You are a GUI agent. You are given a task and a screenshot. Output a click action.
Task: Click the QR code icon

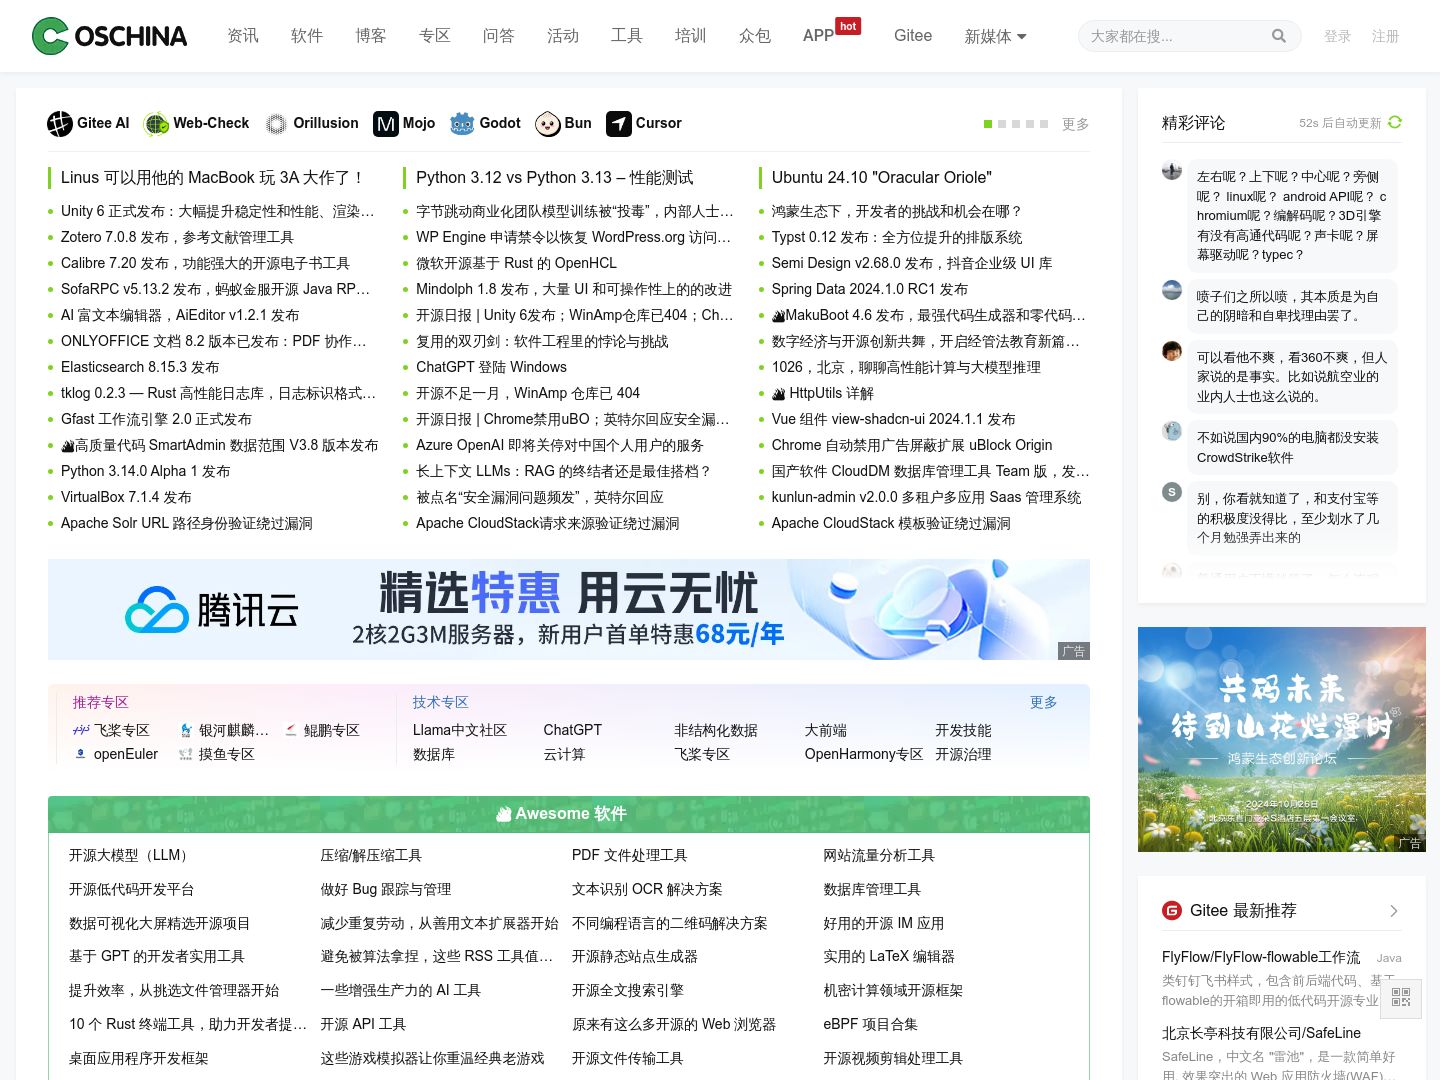1400,997
